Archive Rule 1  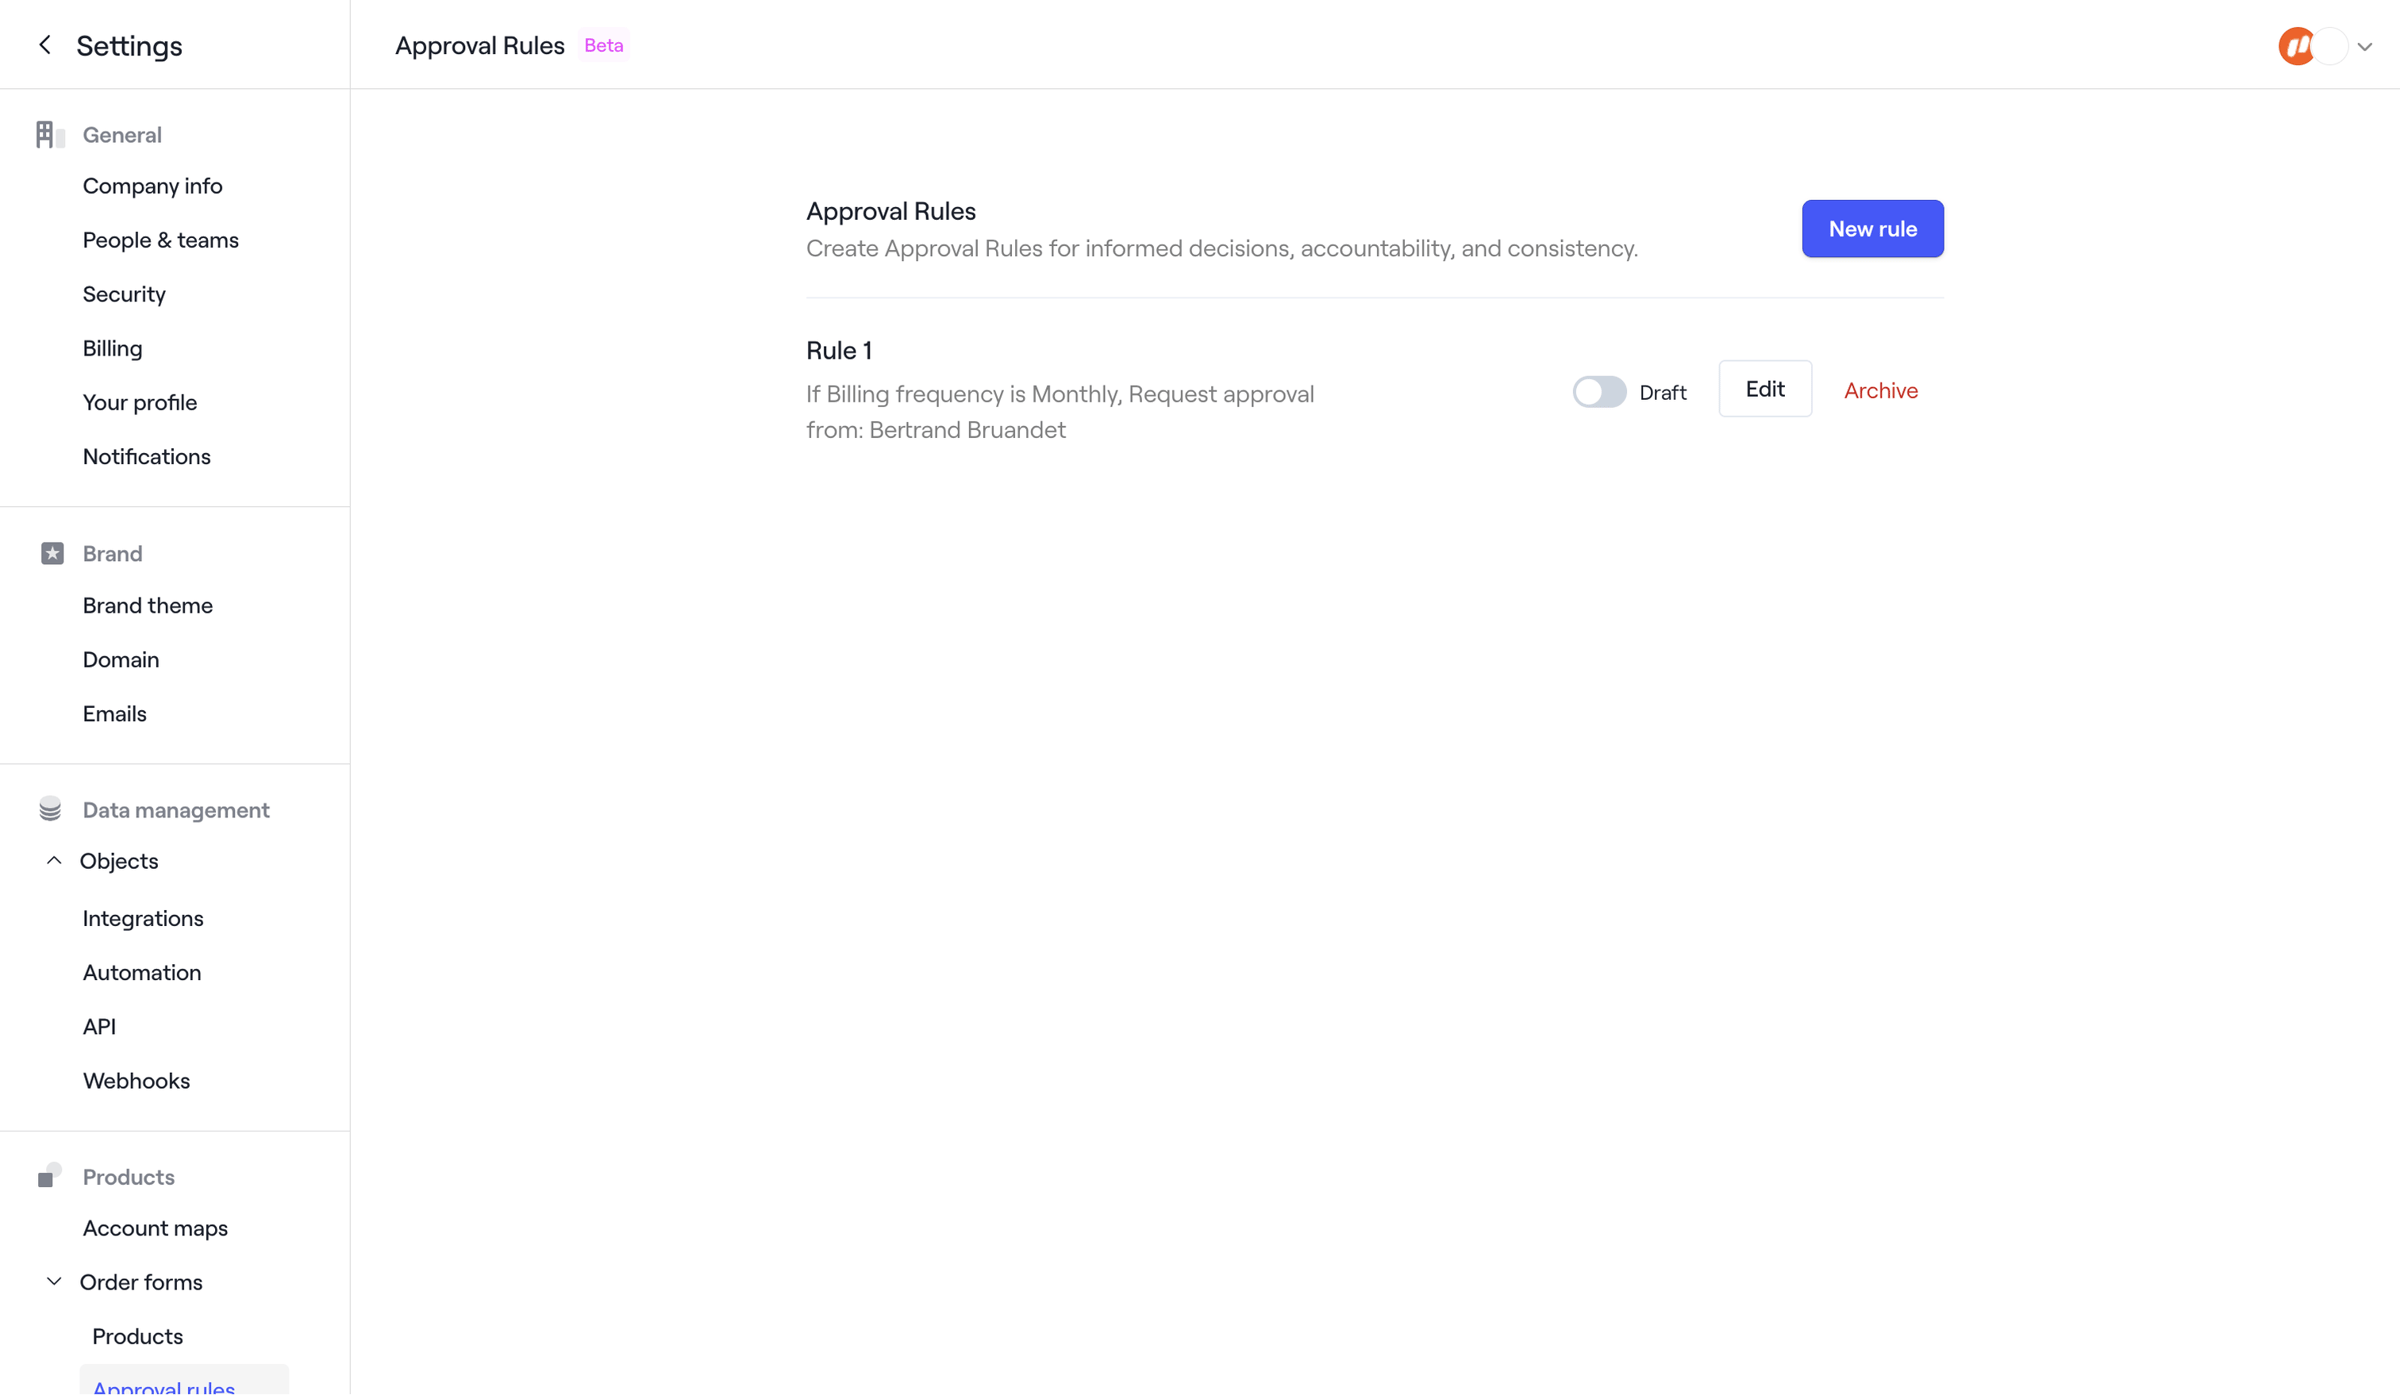pos(1880,391)
